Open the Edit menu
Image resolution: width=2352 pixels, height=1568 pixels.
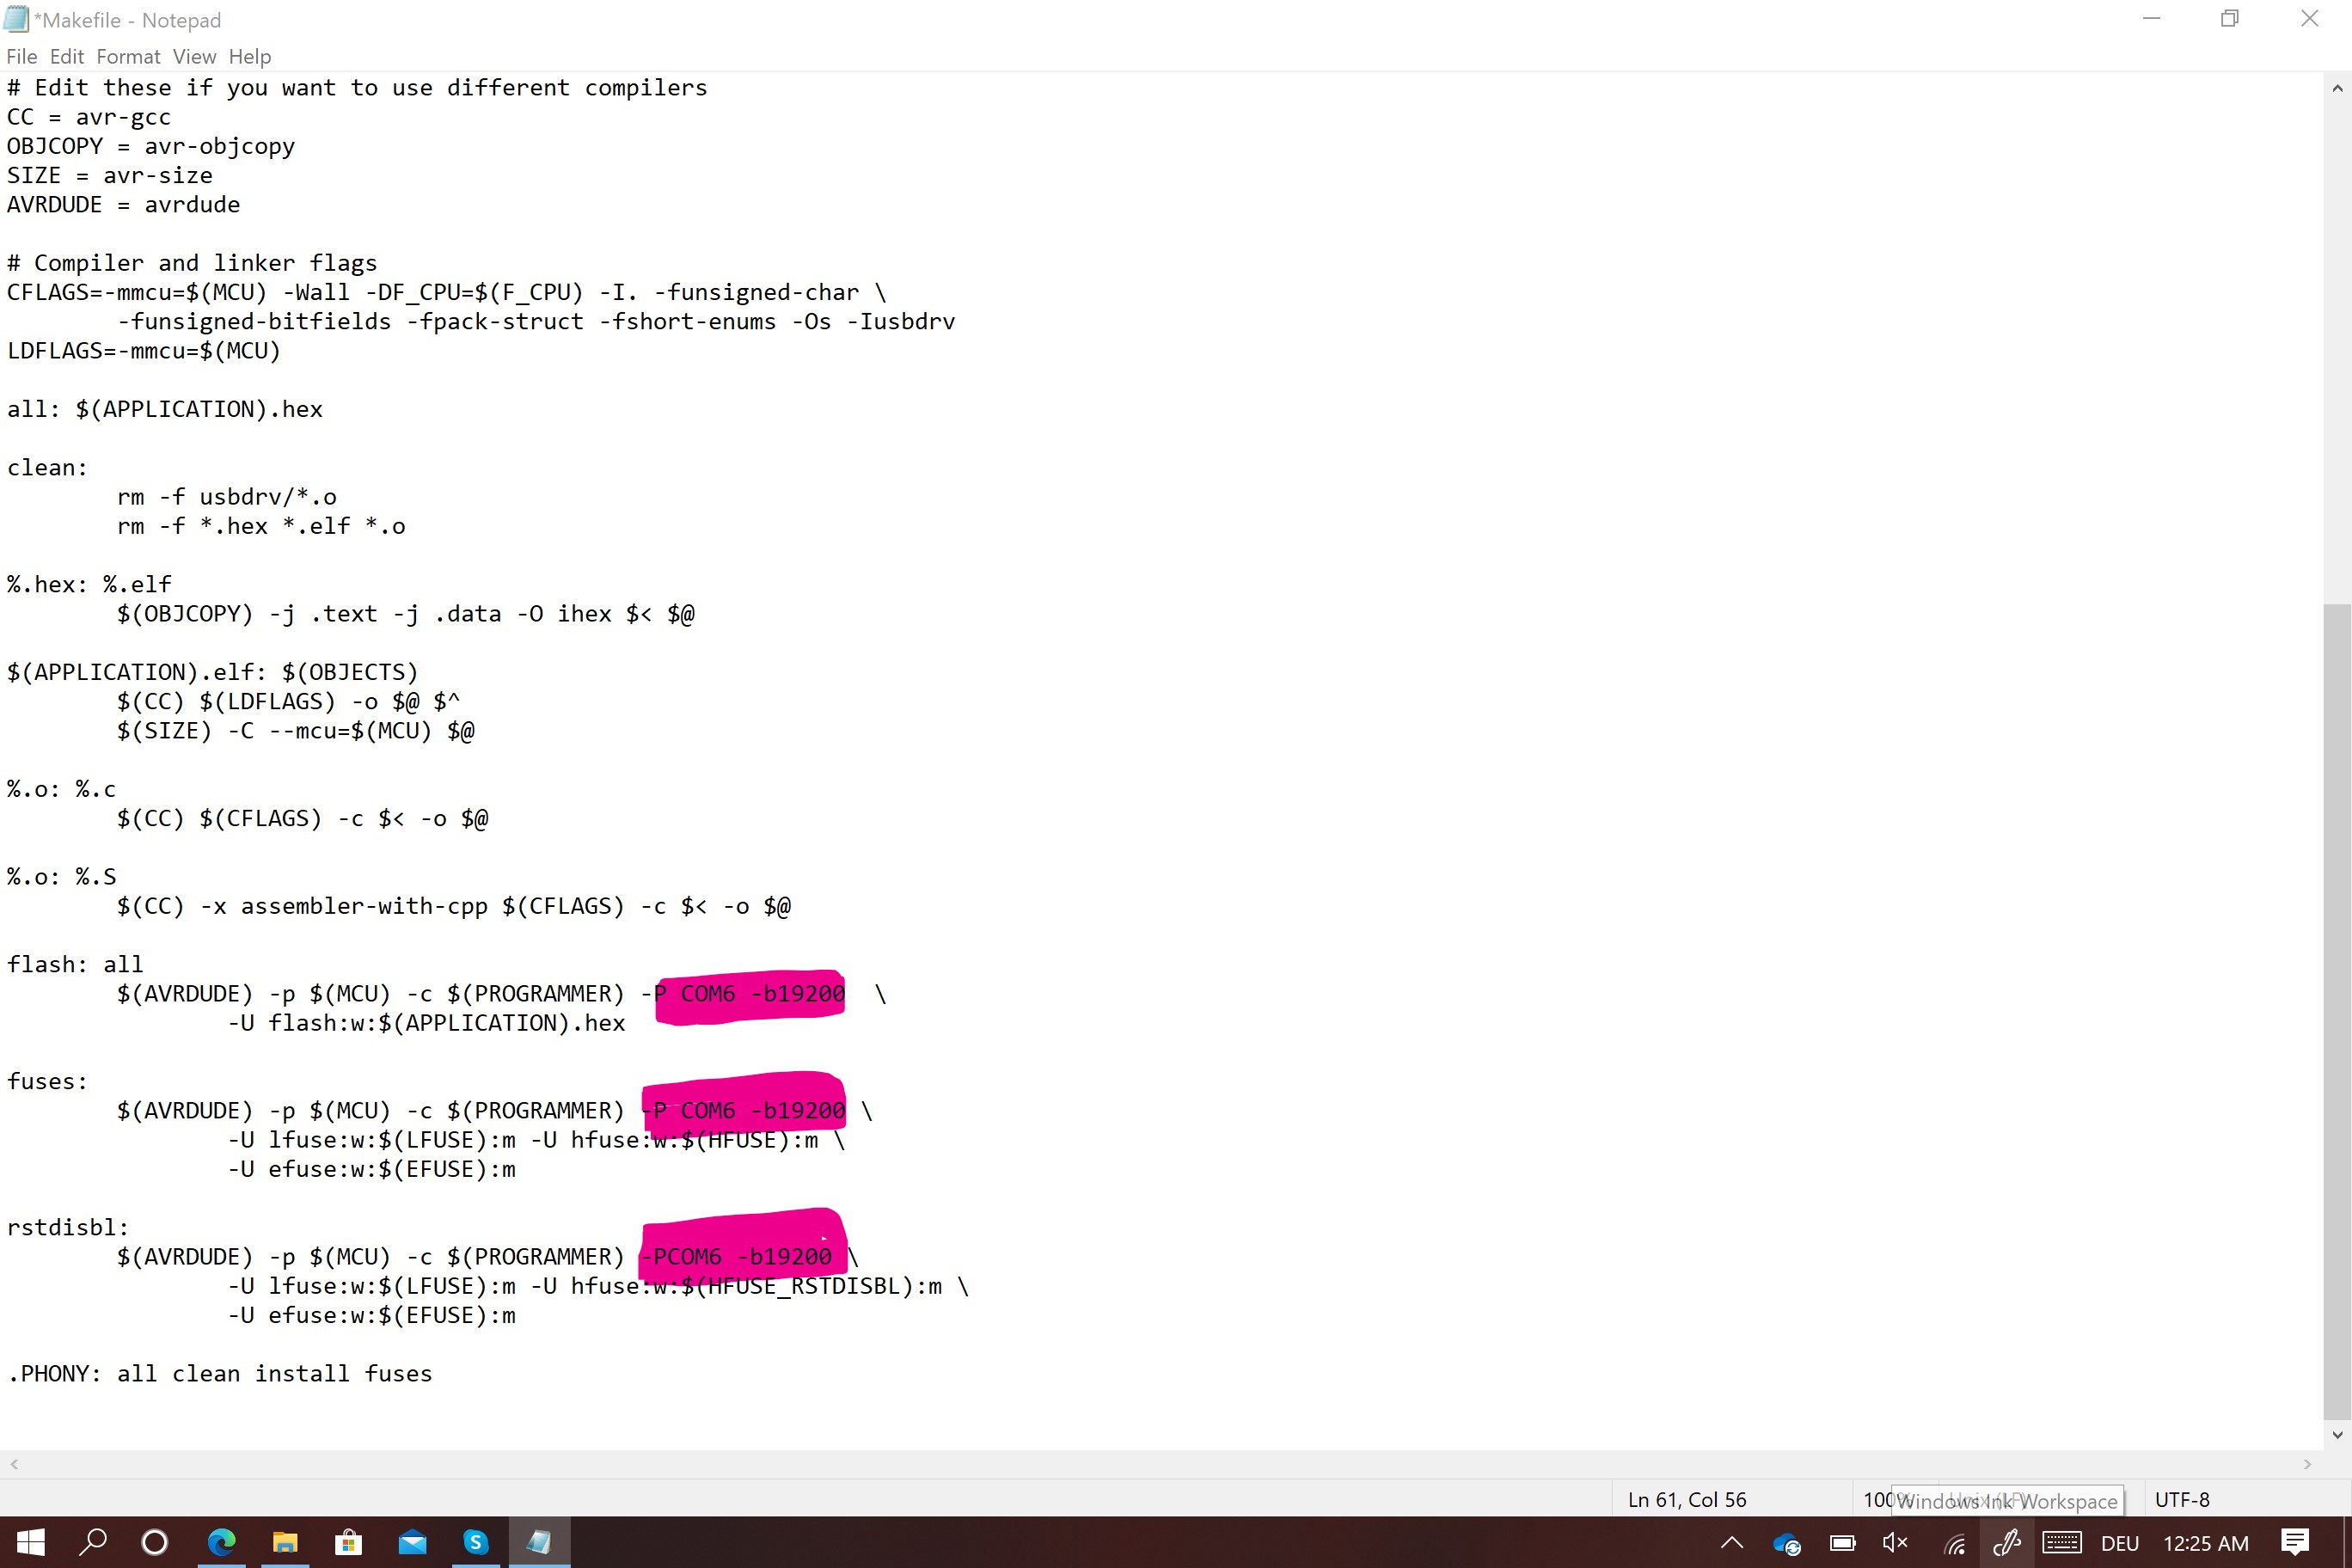[x=66, y=57]
